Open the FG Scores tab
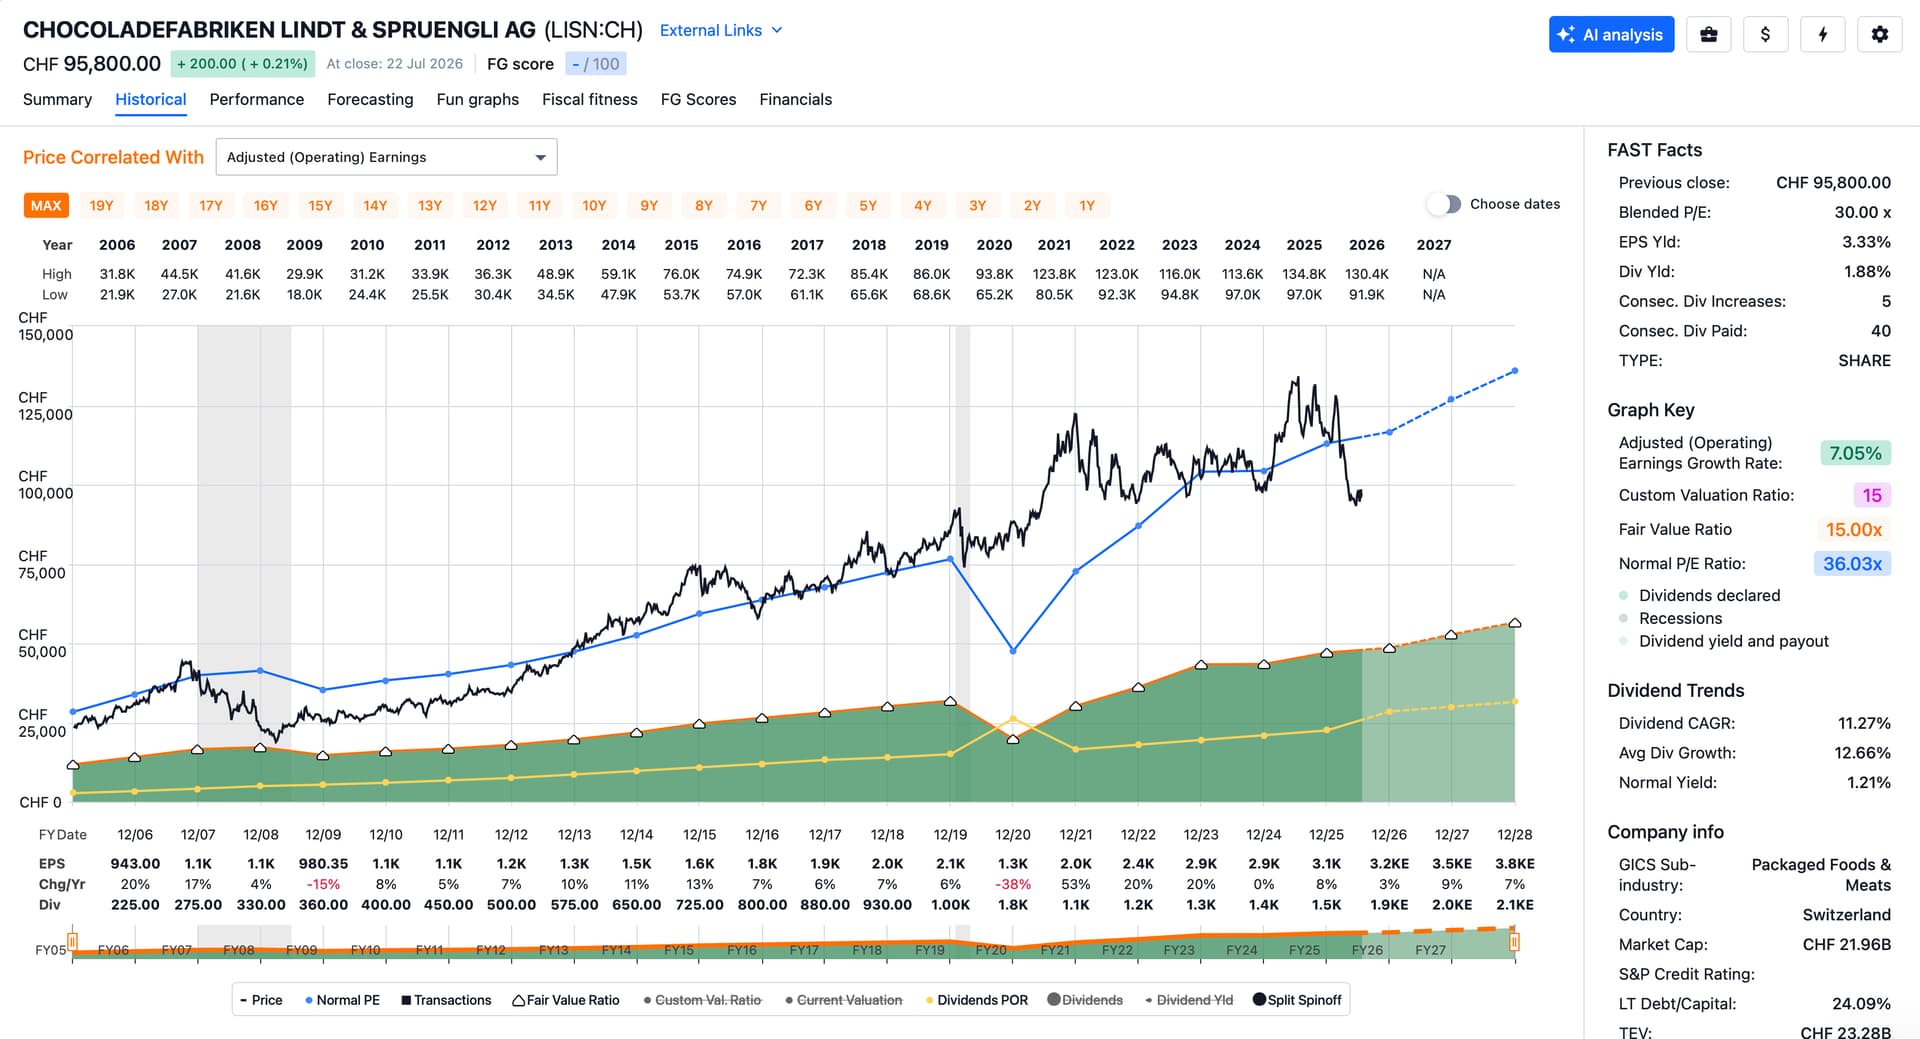The width and height of the screenshot is (1920, 1039). pos(698,99)
